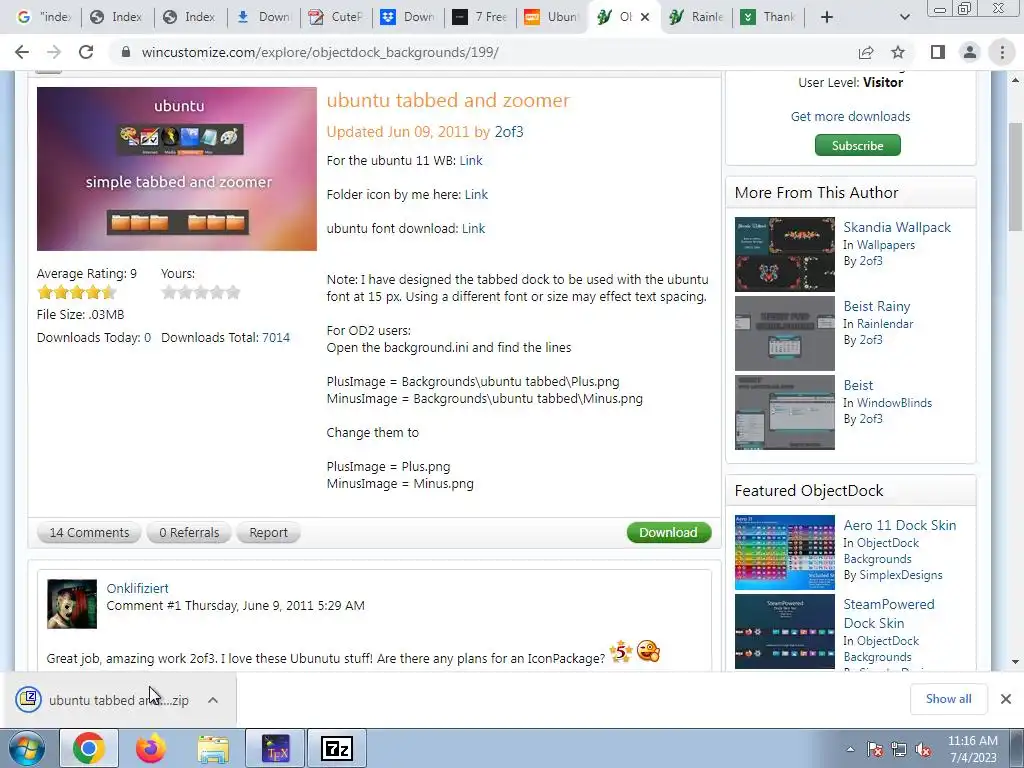Click the Beist WindowBlinds thumbnail

tap(784, 412)
